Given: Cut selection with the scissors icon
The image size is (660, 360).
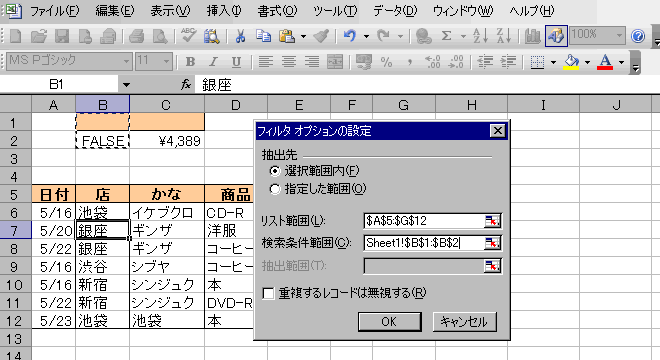Looking at the screenshot, I should [240, 36].
